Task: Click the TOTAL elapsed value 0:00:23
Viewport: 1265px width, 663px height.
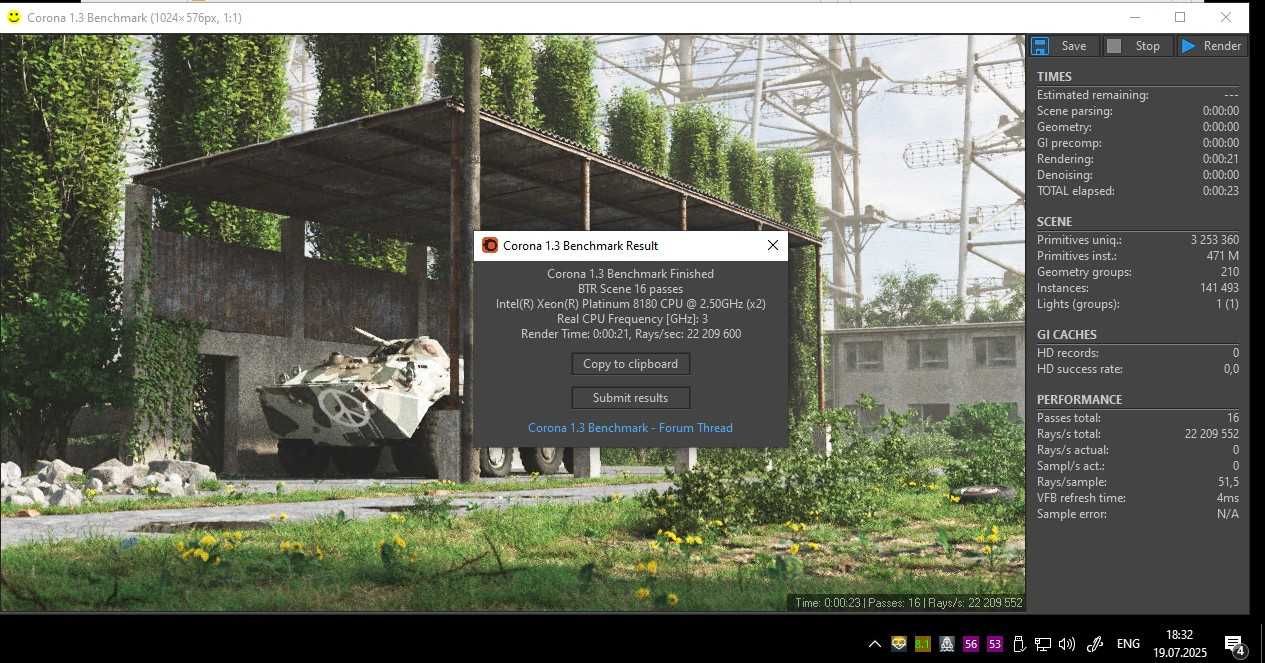Action: 1220,191
